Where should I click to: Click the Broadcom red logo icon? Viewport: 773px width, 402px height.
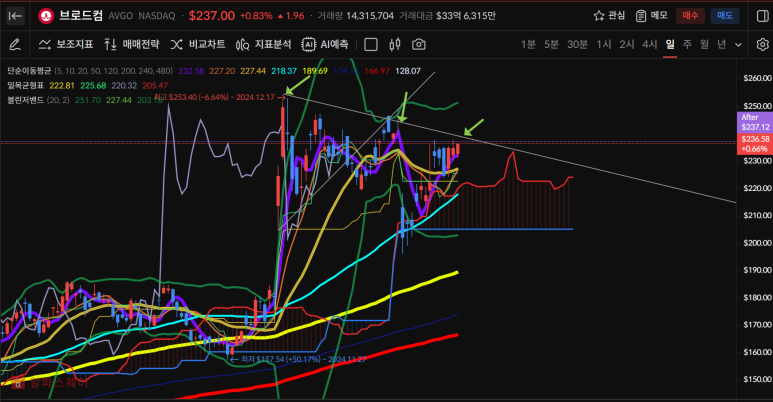[46, 16]
